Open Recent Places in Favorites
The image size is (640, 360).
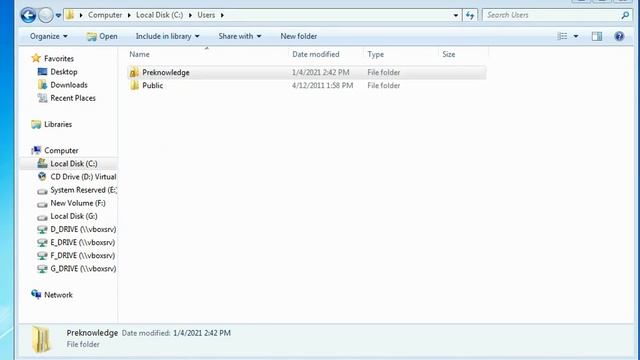[x=73, y=98]
